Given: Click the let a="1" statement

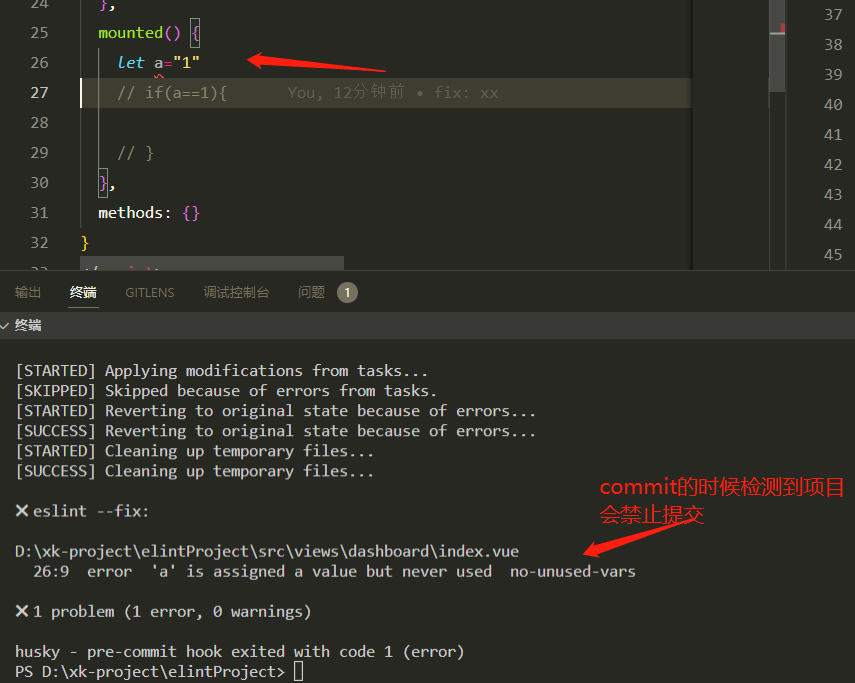Looking at the screenshot, I should pos(159,63).
